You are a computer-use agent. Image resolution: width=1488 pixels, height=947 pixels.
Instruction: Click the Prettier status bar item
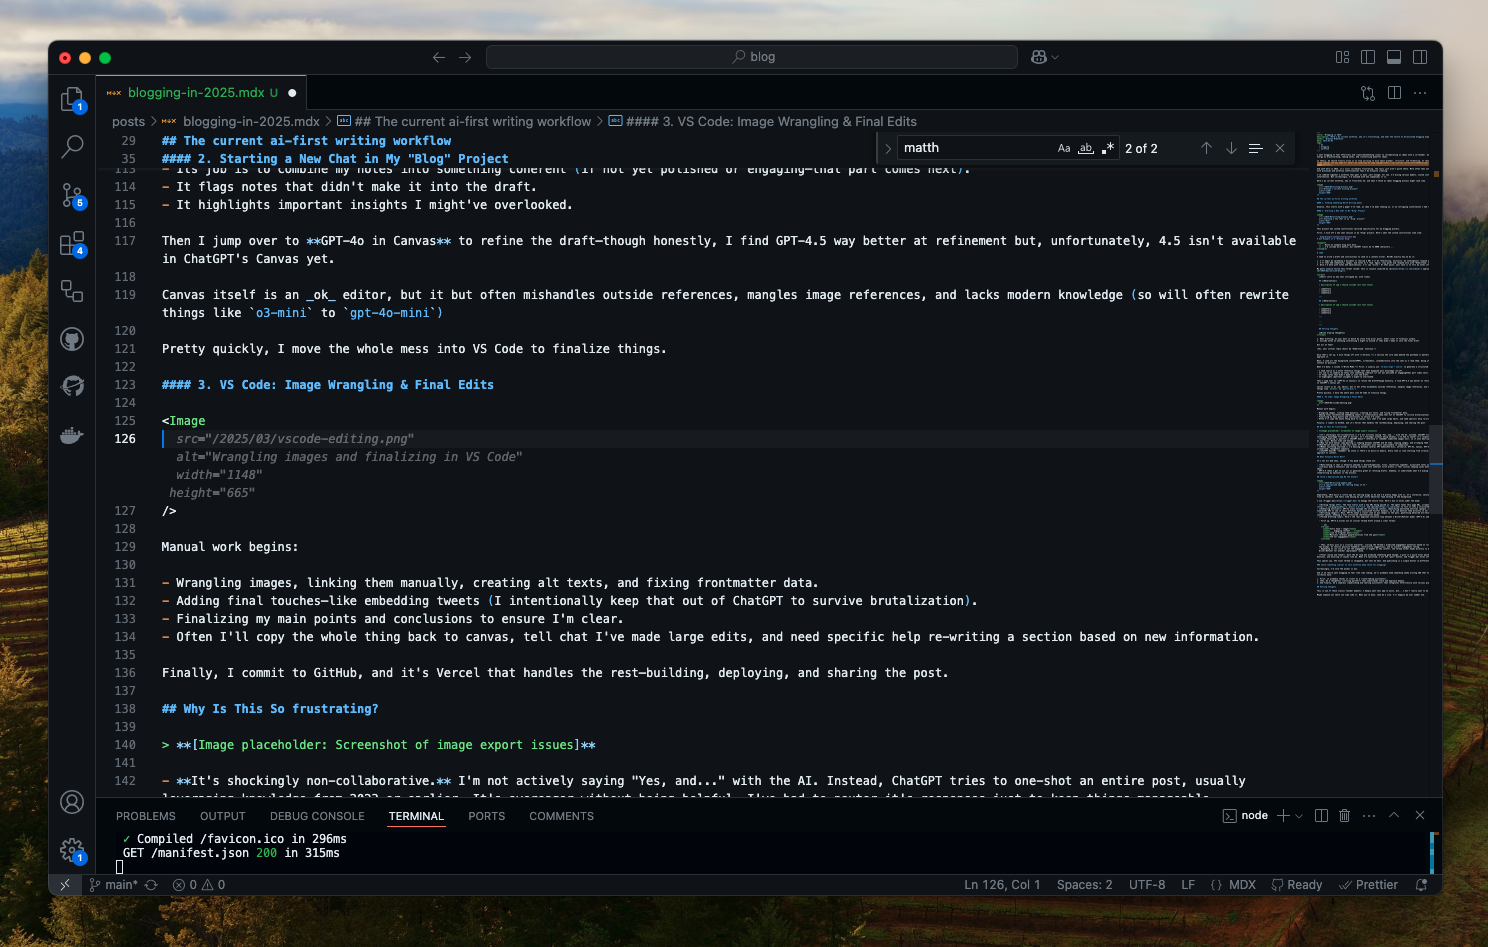tap(1368, 885)
